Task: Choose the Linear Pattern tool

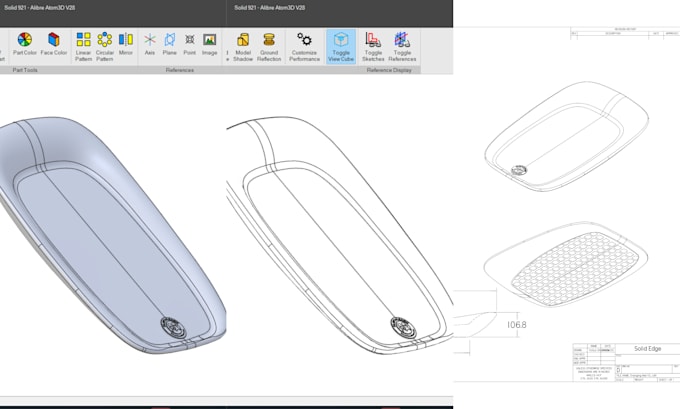Action: pyautogui.click(x=83, y=46)
